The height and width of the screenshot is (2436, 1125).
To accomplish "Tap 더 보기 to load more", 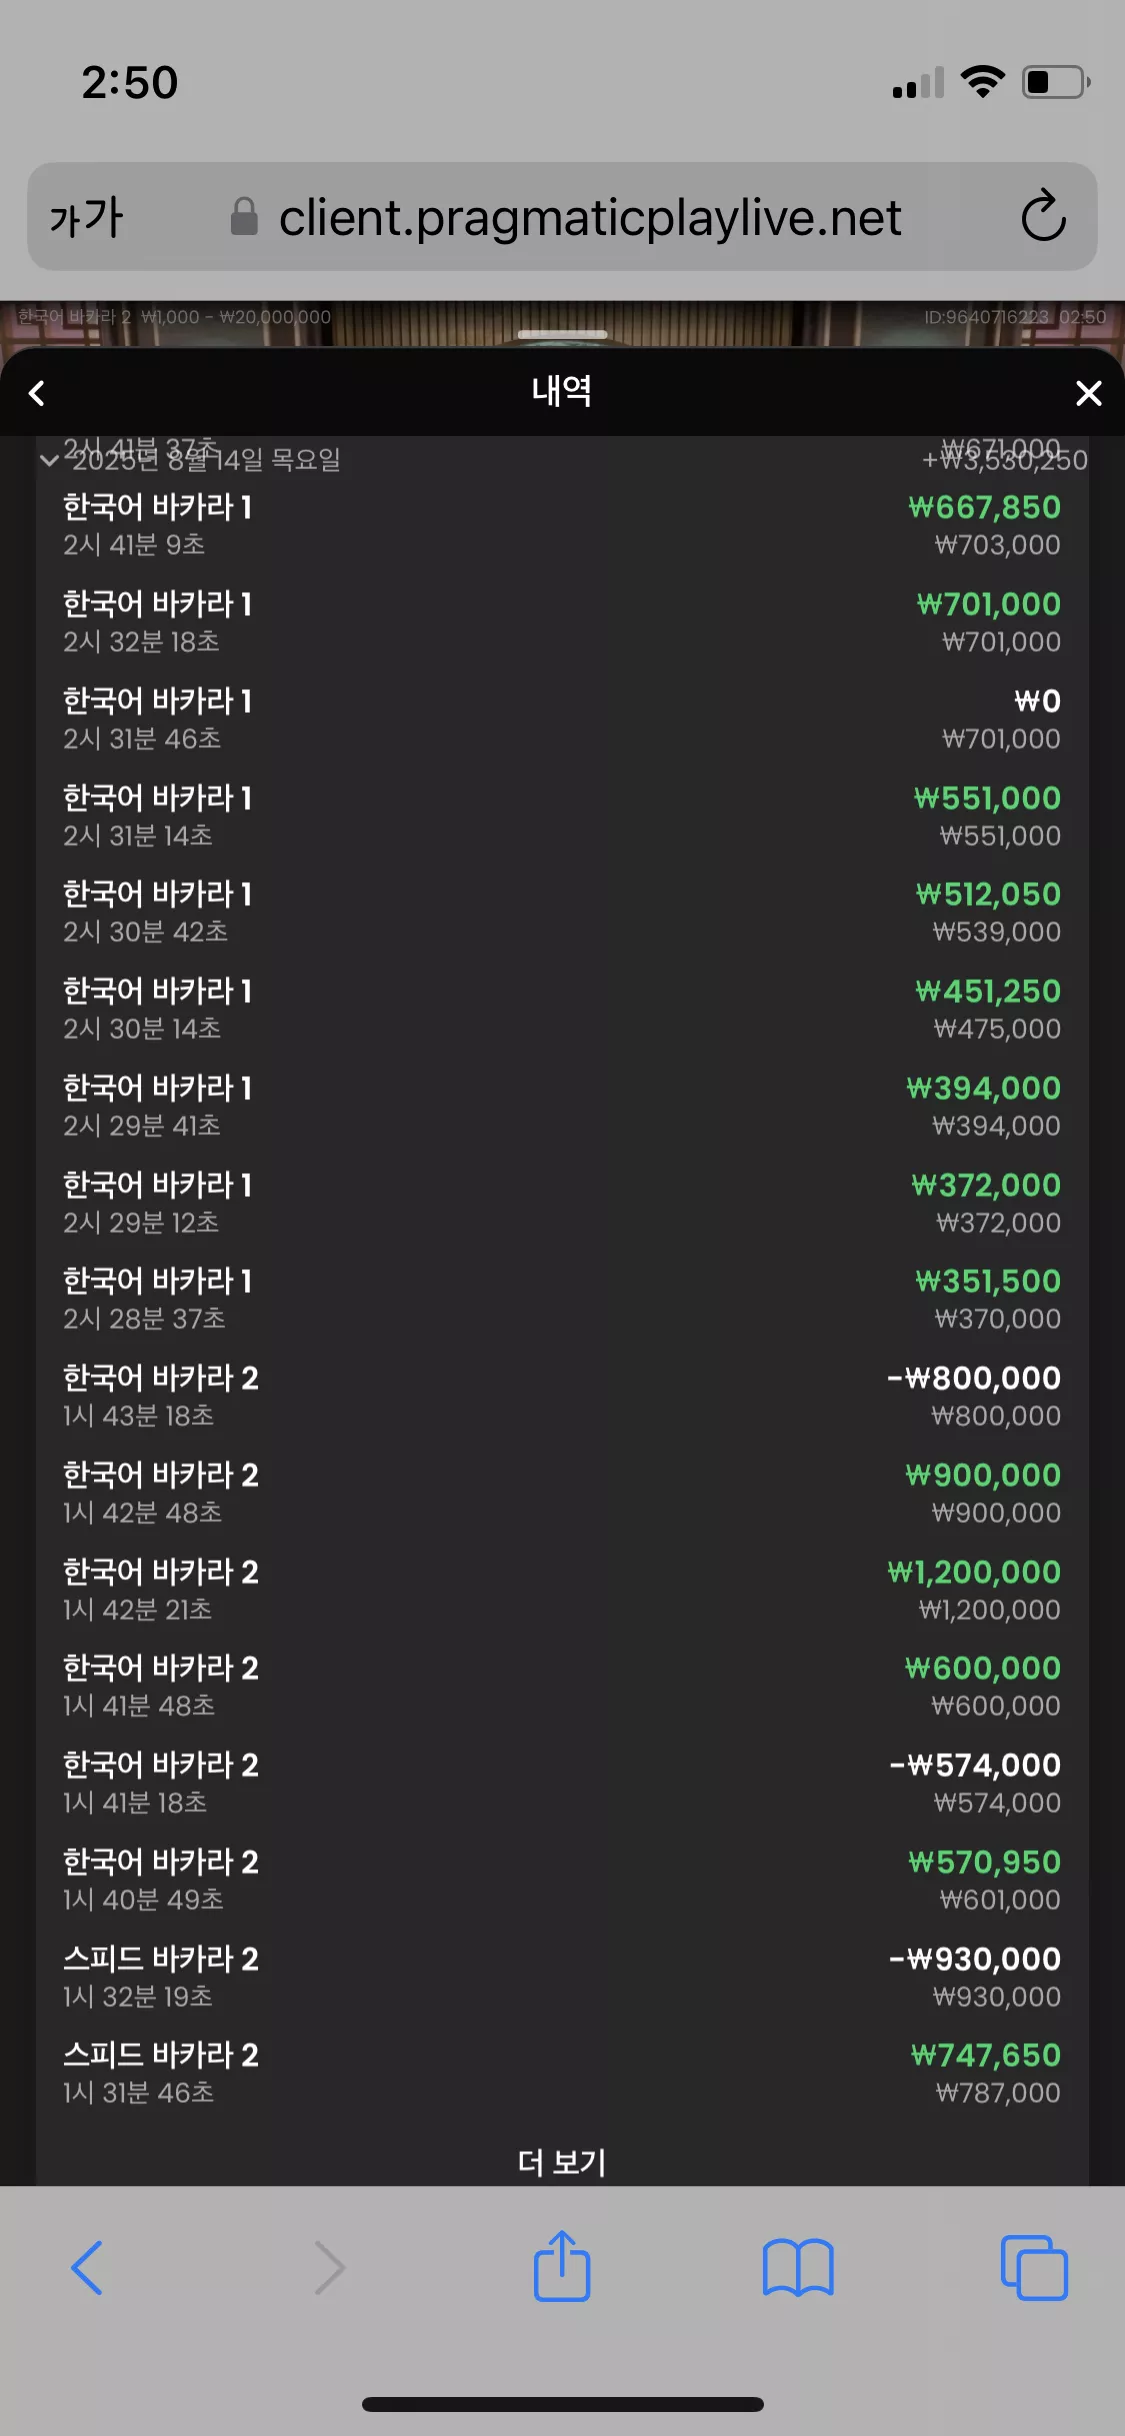I will pos(562,2162).
